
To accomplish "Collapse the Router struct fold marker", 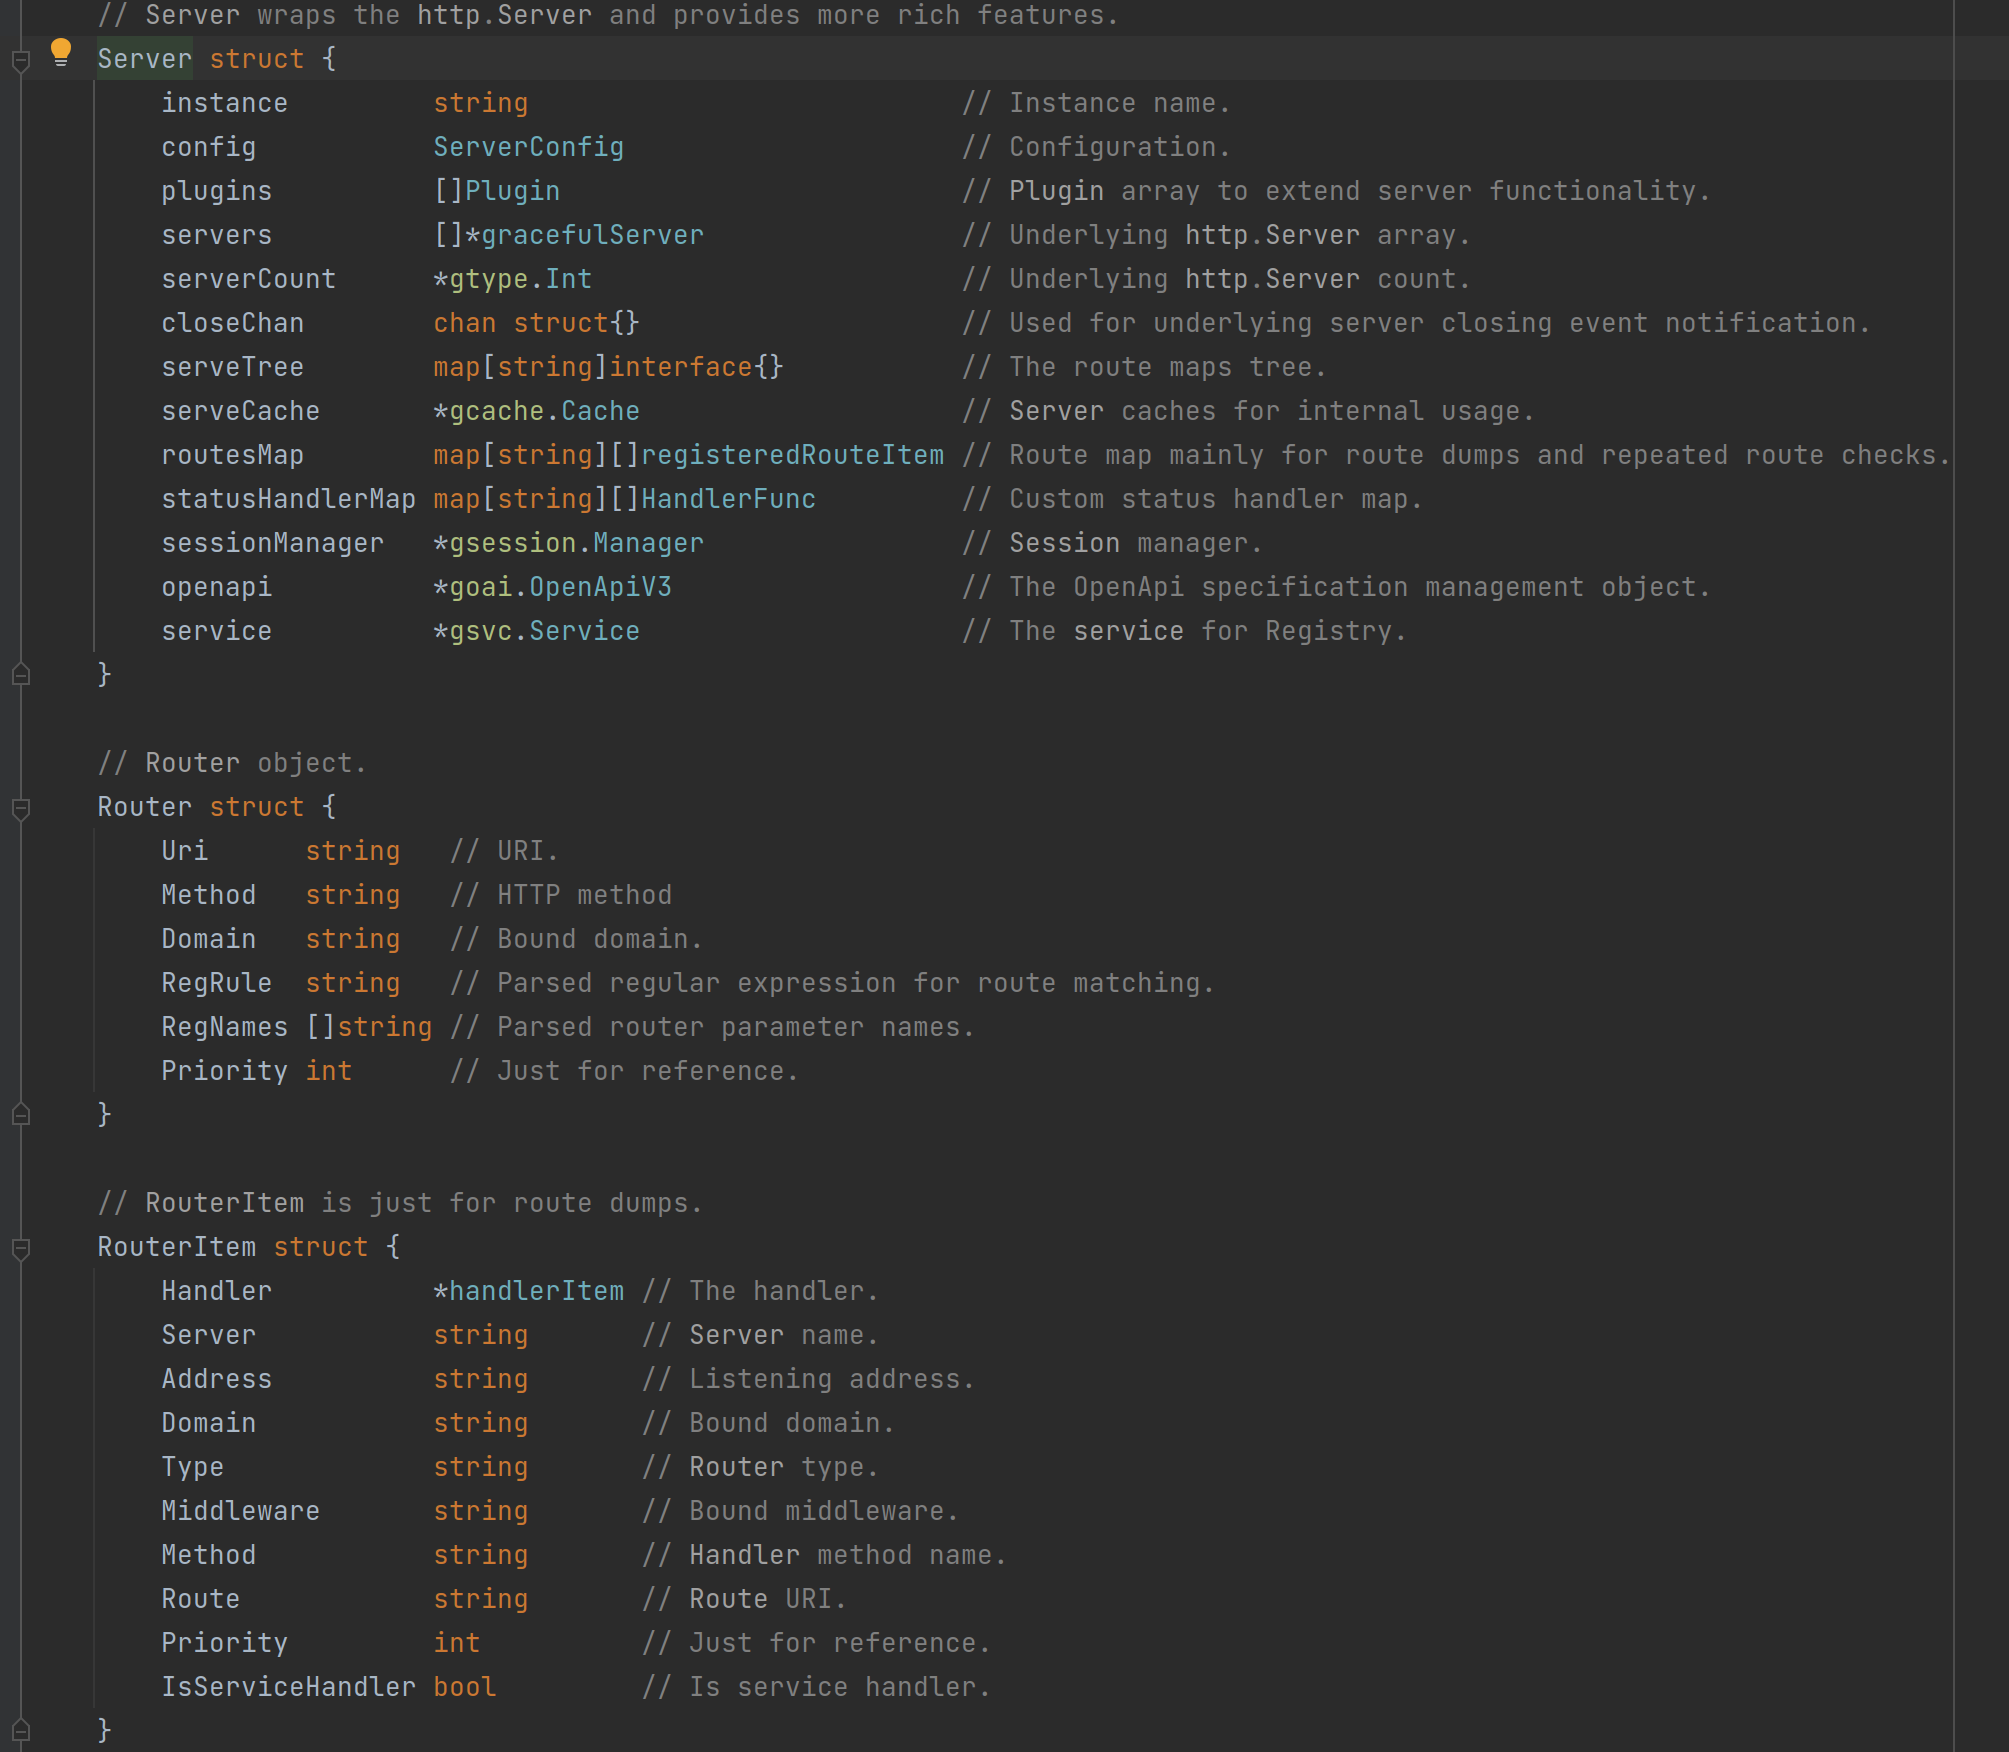I will 21,808.
